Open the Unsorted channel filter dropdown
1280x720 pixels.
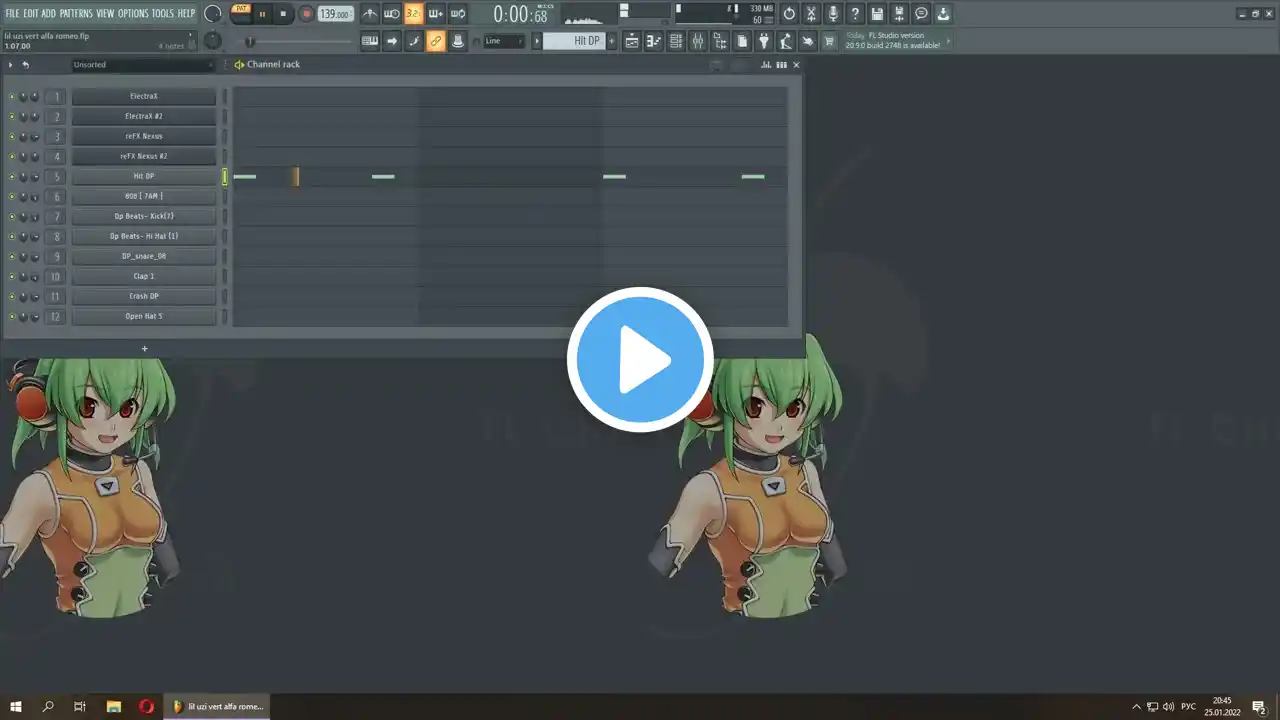(x=143, y=65)
